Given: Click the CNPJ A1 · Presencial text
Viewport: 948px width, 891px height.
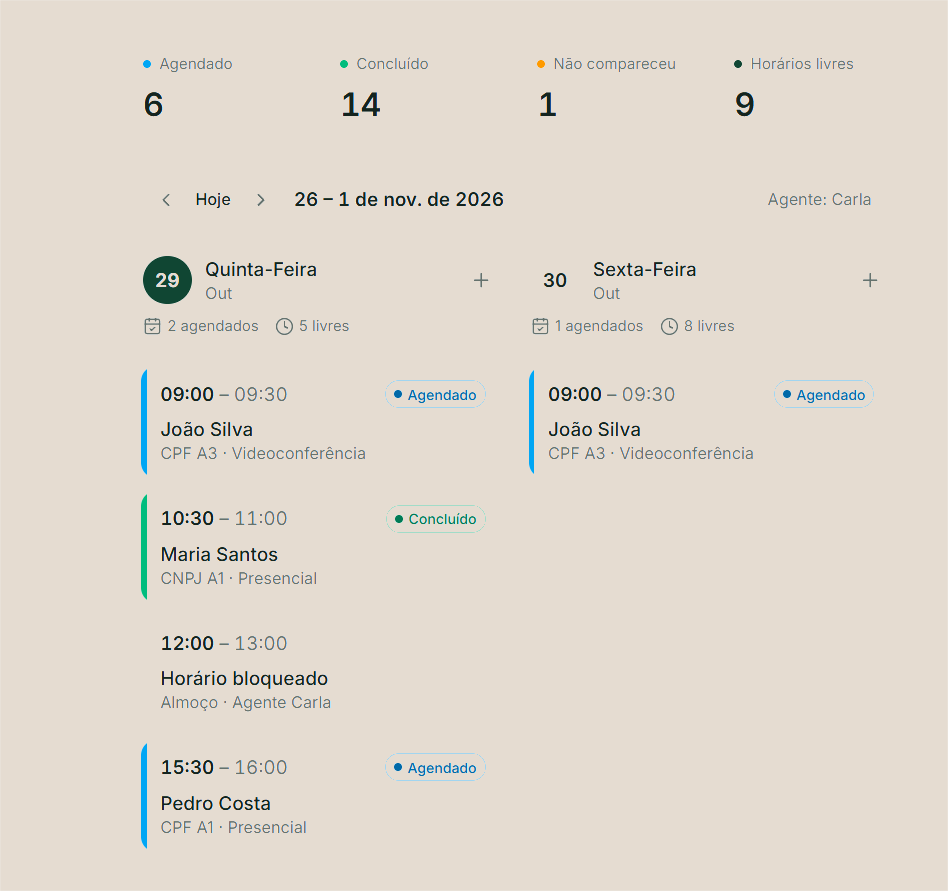Looking at the screenshot, I should pos(239,578).
